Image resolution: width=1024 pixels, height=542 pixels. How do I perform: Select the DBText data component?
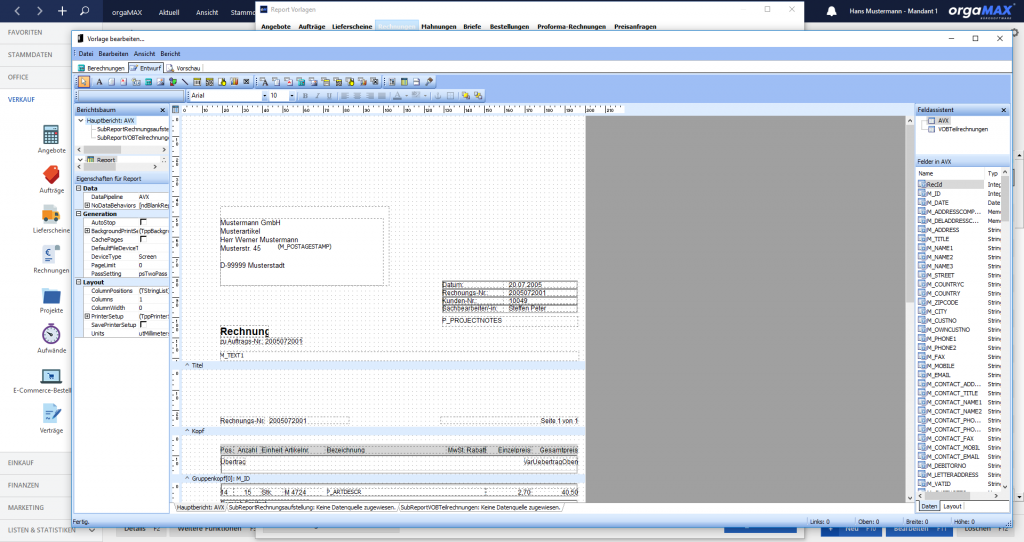click(264, 82)
